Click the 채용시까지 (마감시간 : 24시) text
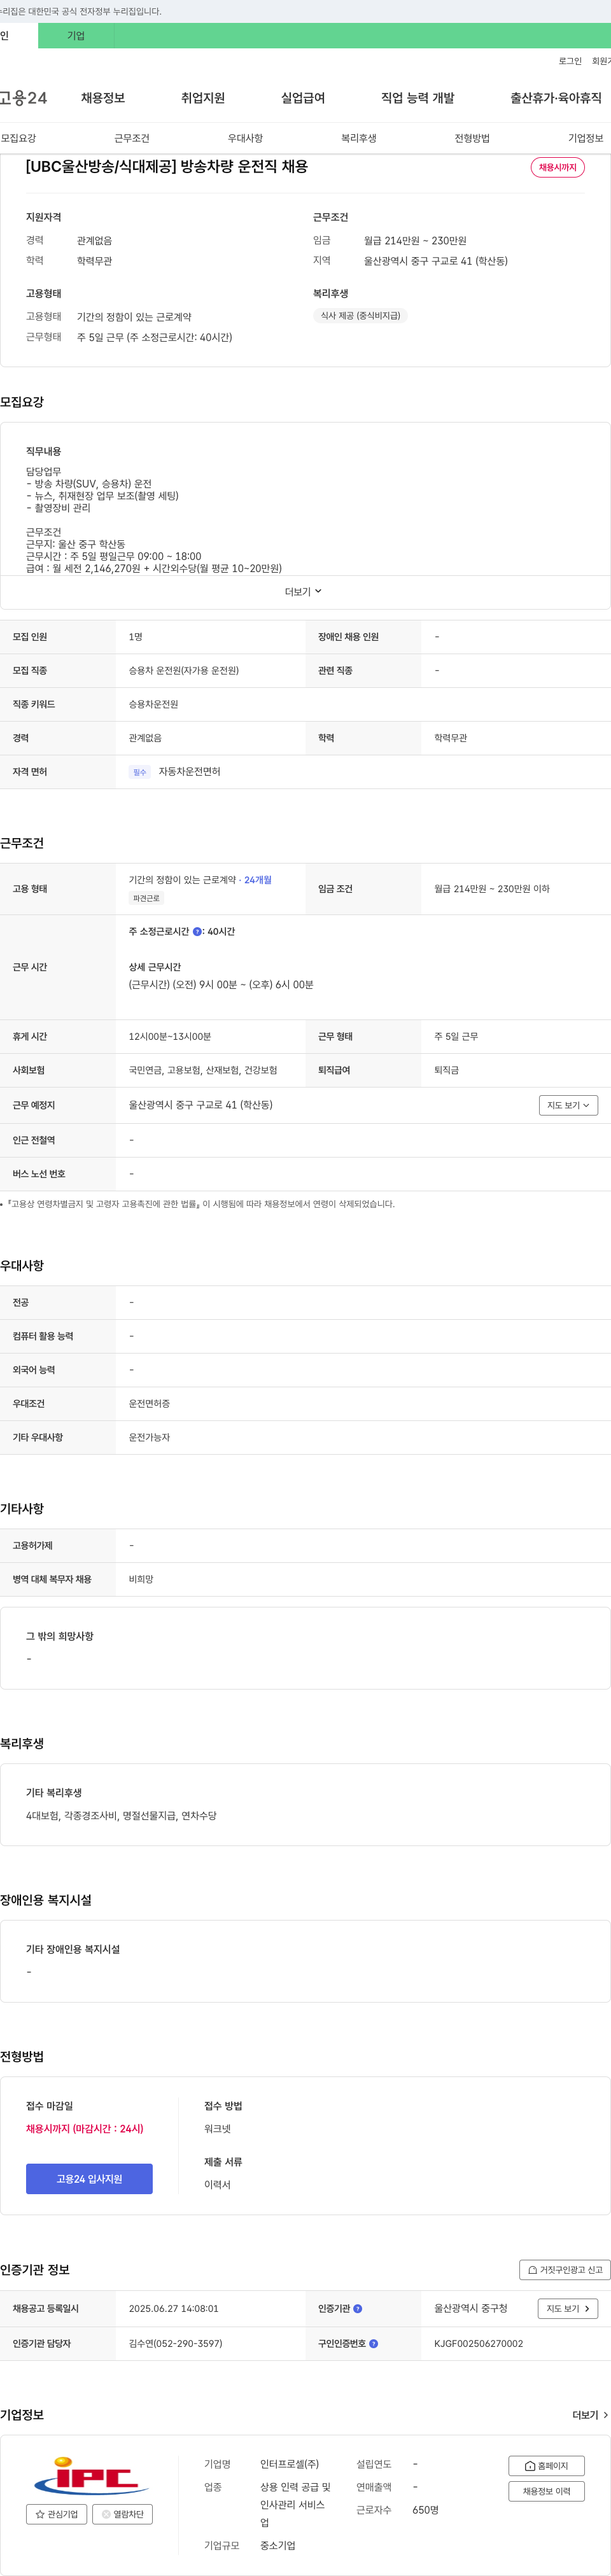The image size is (611, 2576). point(85,2129)
